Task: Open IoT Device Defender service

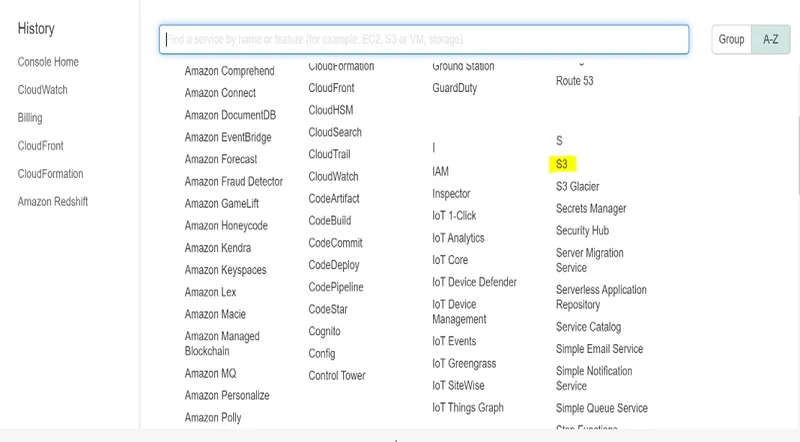Action: pyautogui.click(x=474, y=282)
